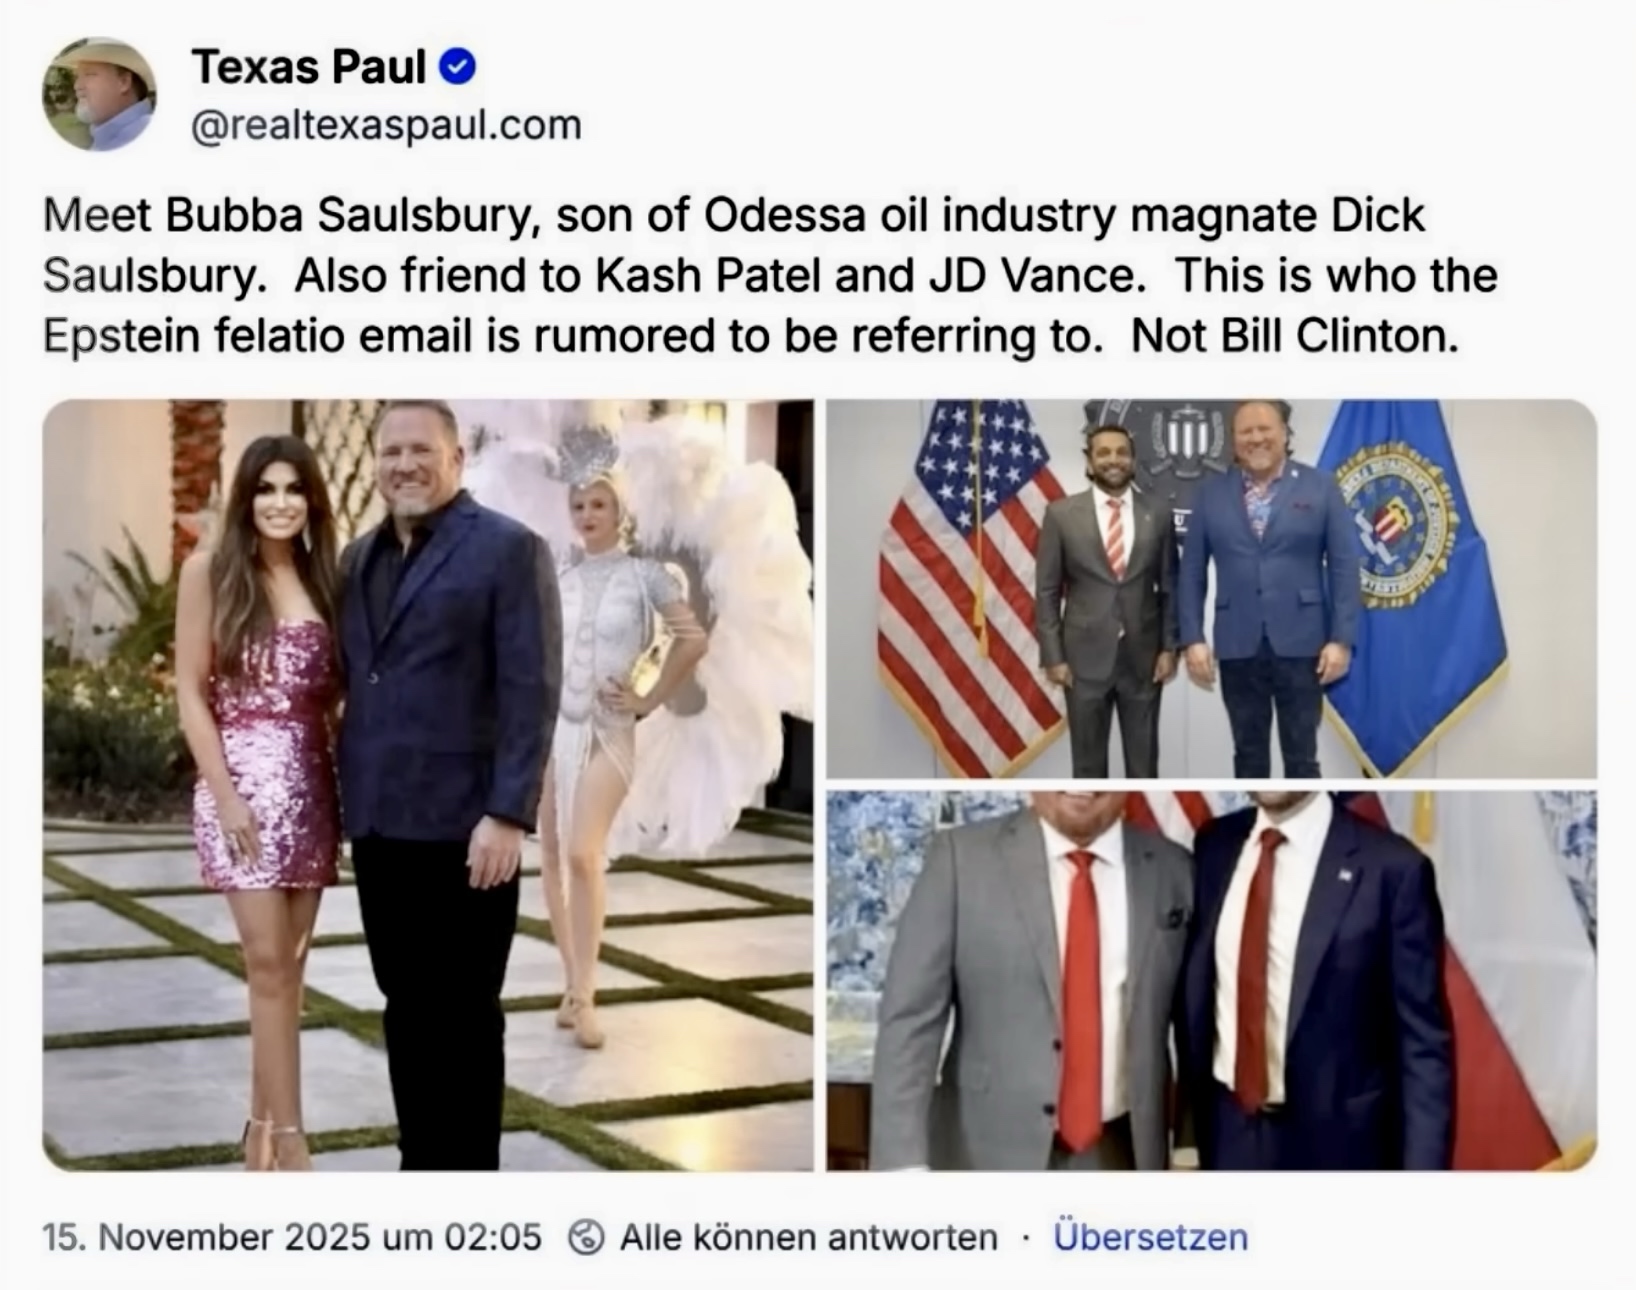Image resolution: width=1636 pixels, height=1290 pixels.
Task: Click the reply-settings icon before 'Alle können antworten'
Action: tap(586, 1237)
